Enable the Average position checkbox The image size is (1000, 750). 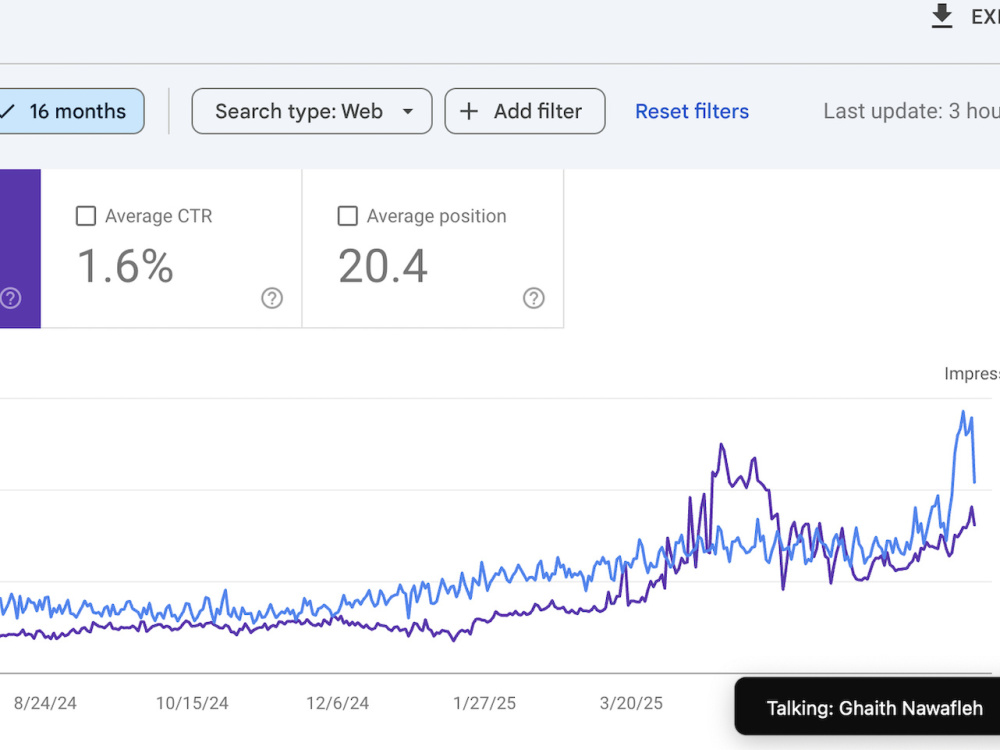[x=348, y=216]
